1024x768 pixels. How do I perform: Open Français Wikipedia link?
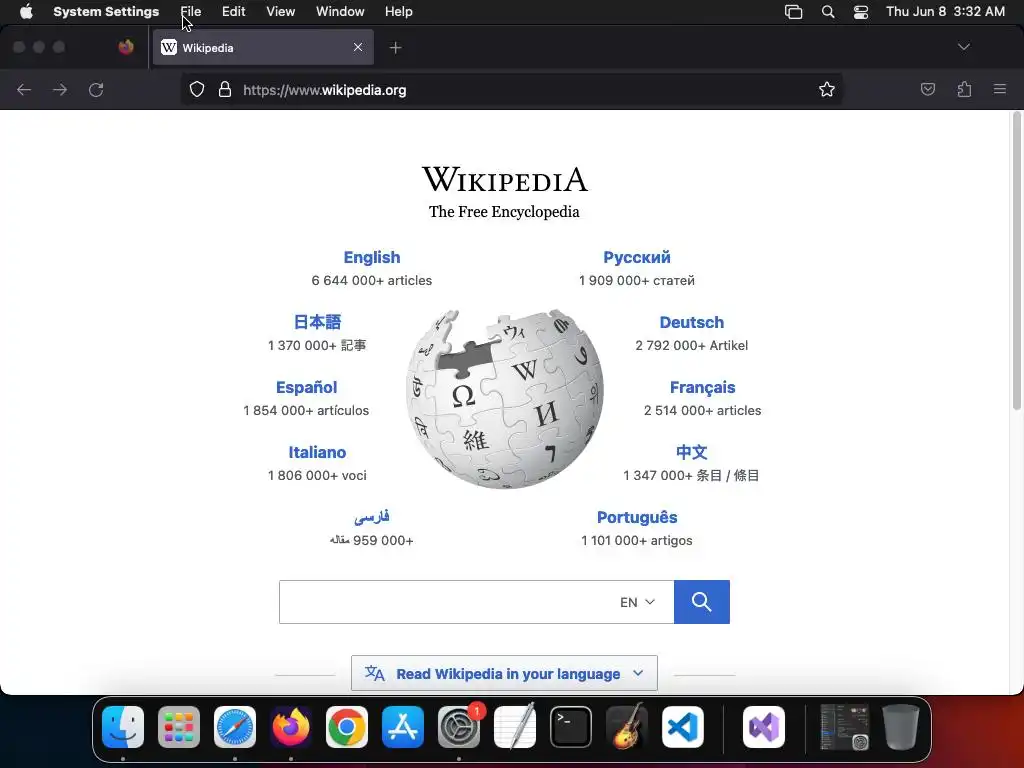[702, 387]
